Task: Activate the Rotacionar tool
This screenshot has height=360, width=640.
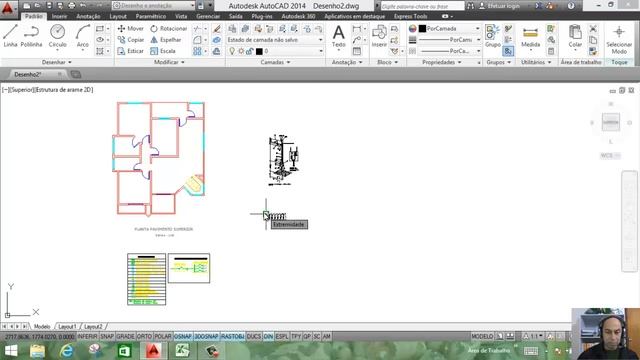Action: pos(169,29)
